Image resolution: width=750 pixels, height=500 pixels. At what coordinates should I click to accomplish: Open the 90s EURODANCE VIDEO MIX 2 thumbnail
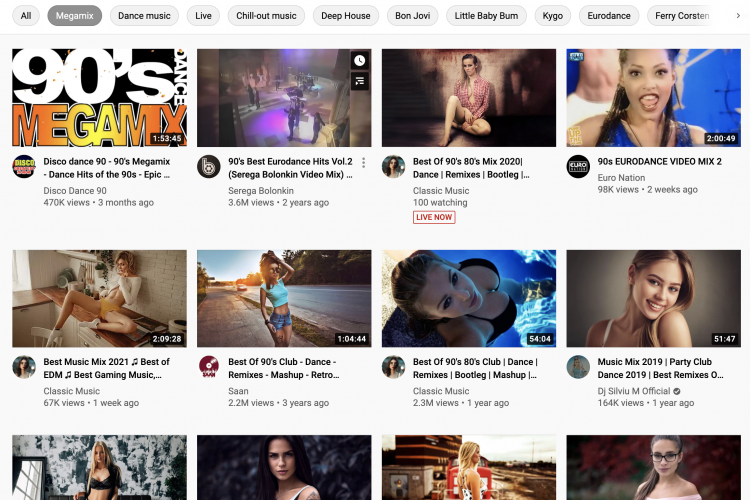[653, 98]
